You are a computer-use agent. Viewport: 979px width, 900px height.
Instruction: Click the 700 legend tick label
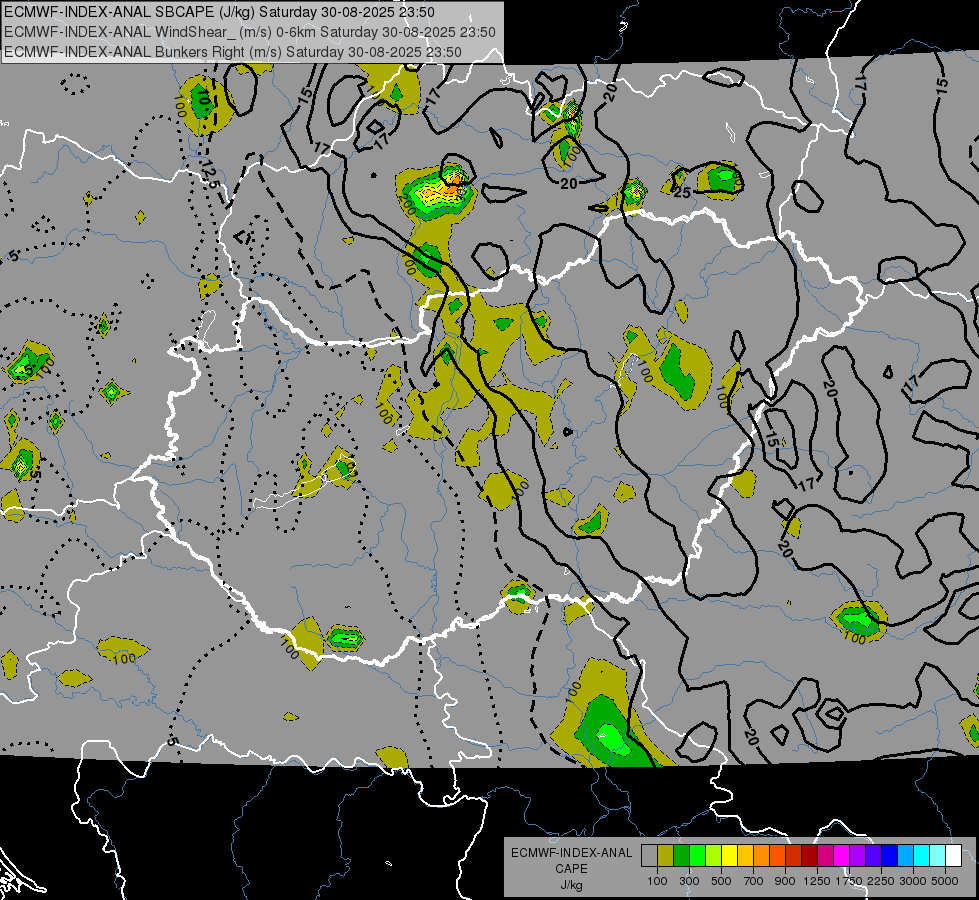(x=754, y=881)
